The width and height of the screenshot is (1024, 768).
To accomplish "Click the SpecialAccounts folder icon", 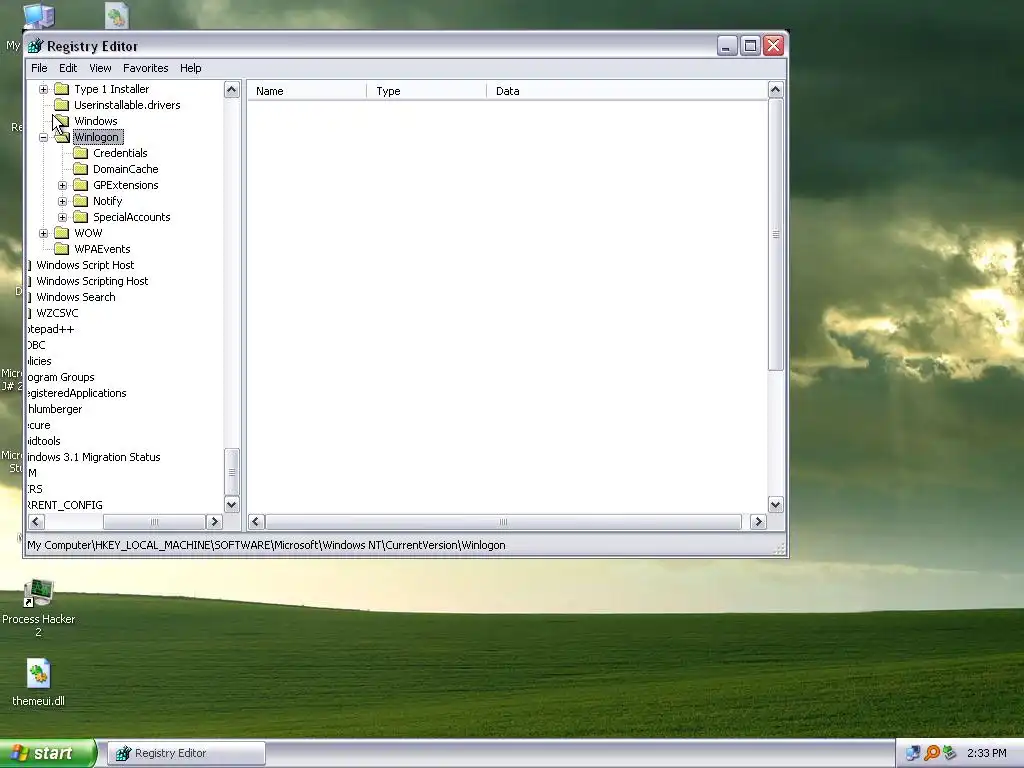I will (x=80, y=217).
